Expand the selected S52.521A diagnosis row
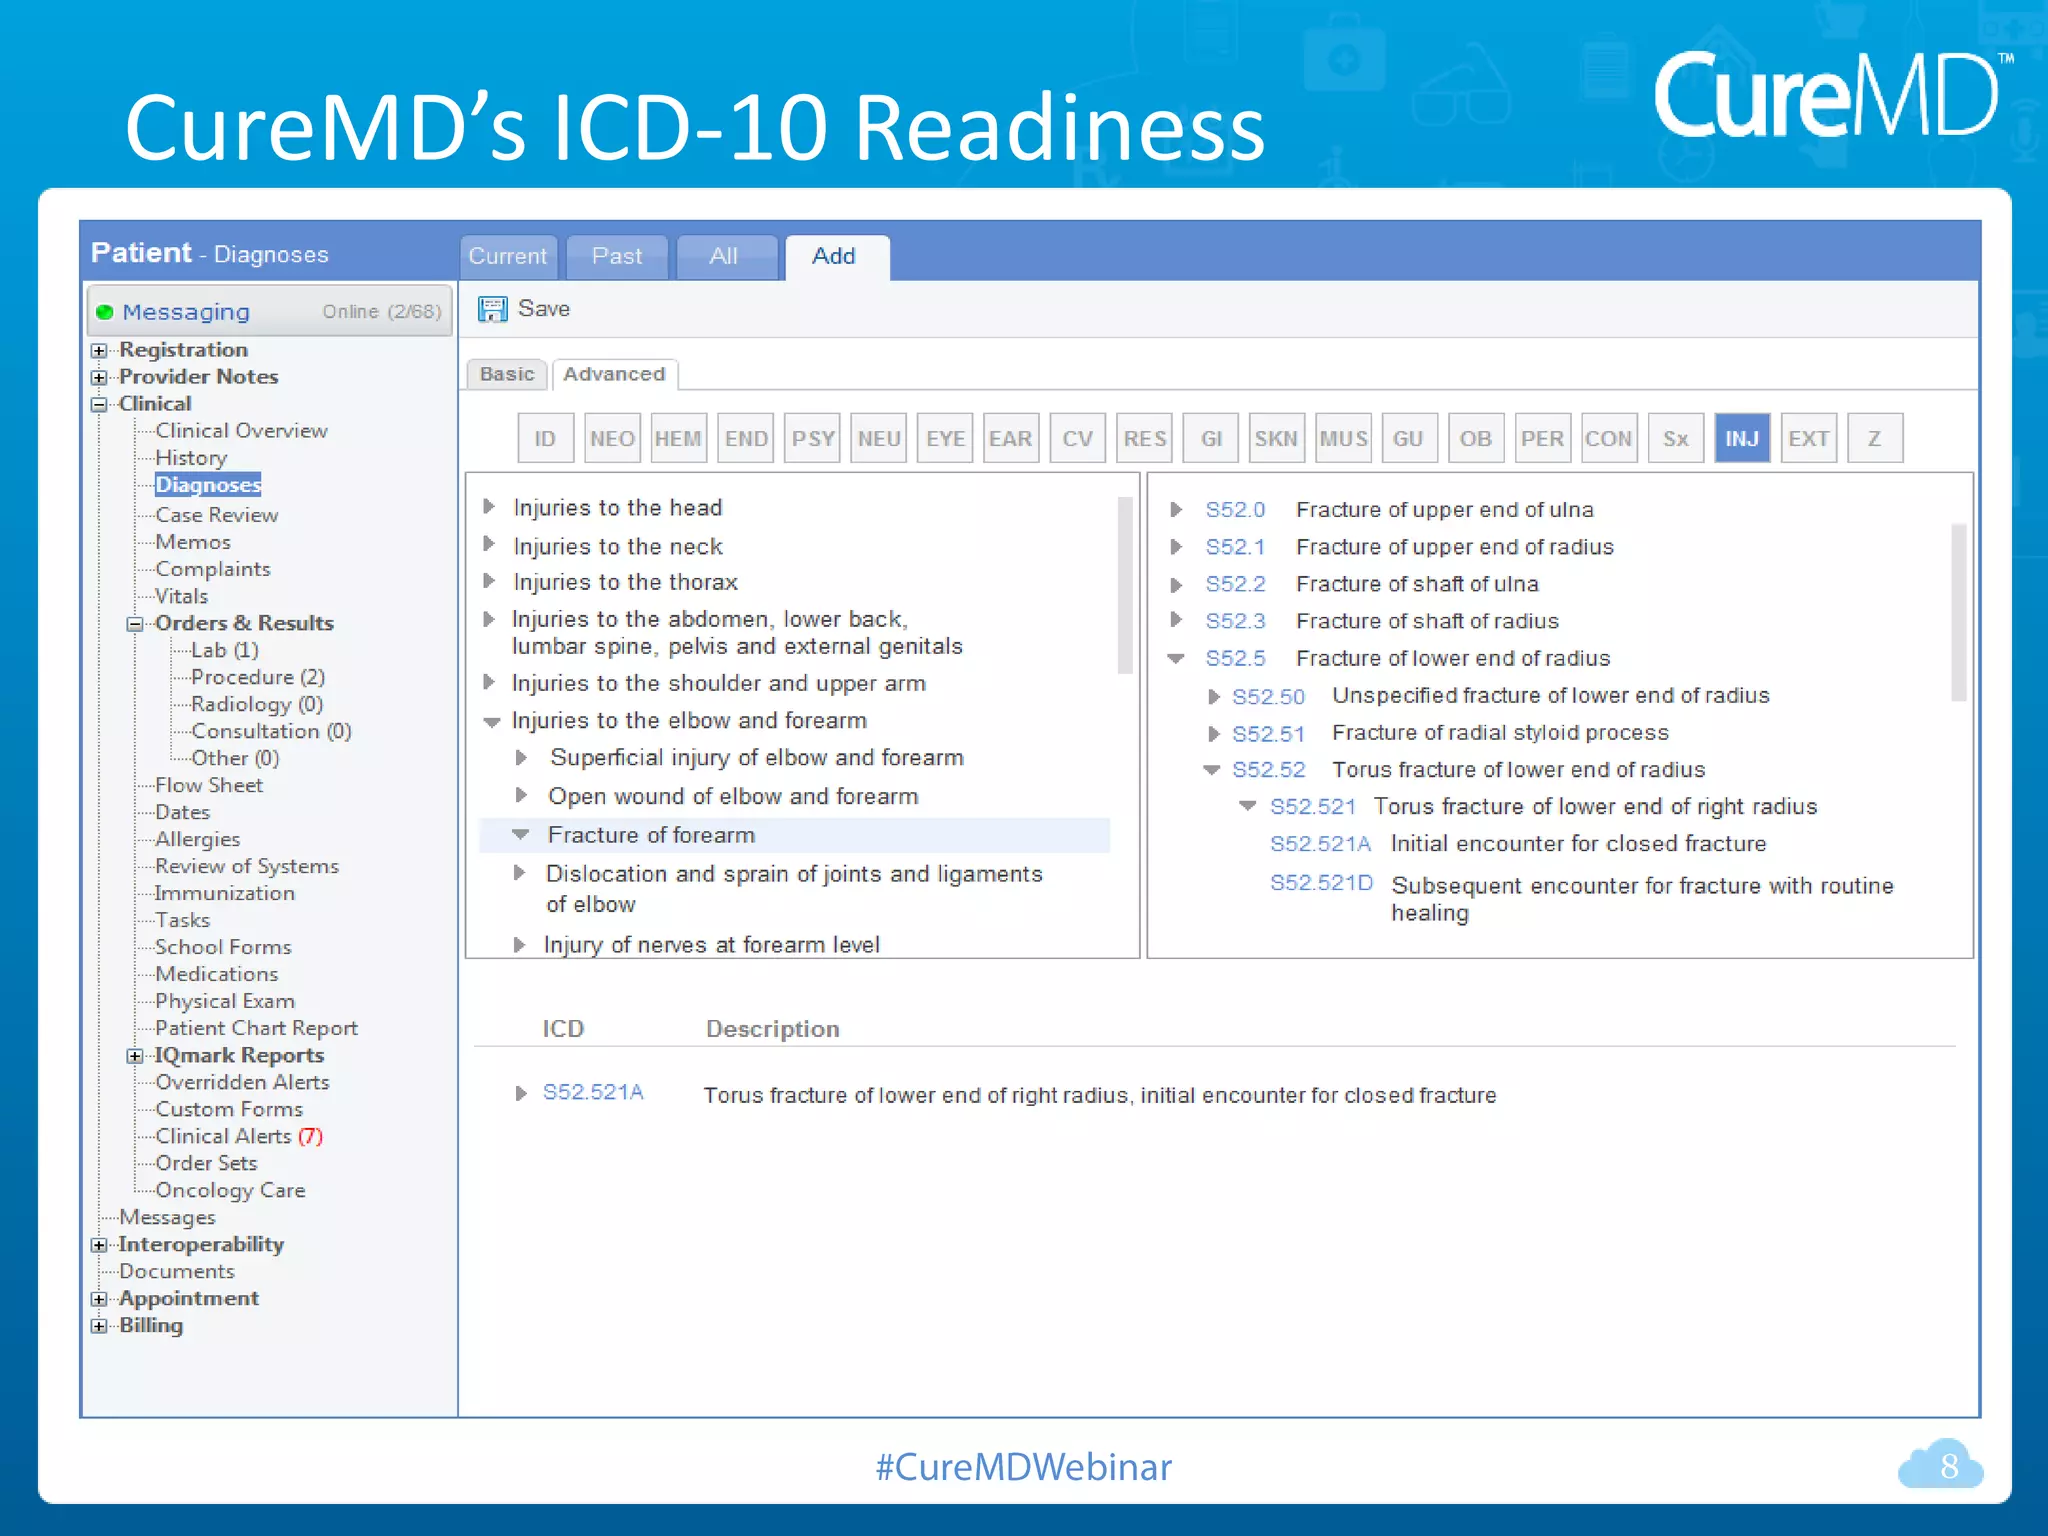The image size is (2048, 1536). [x=520, y=1093]
